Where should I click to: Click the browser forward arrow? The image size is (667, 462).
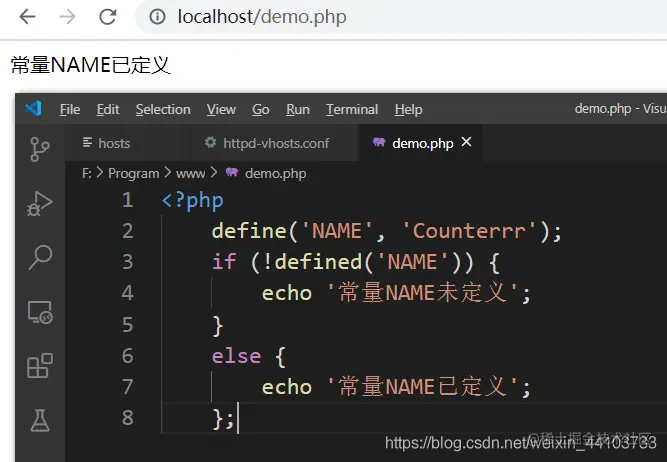click(67, 17)
